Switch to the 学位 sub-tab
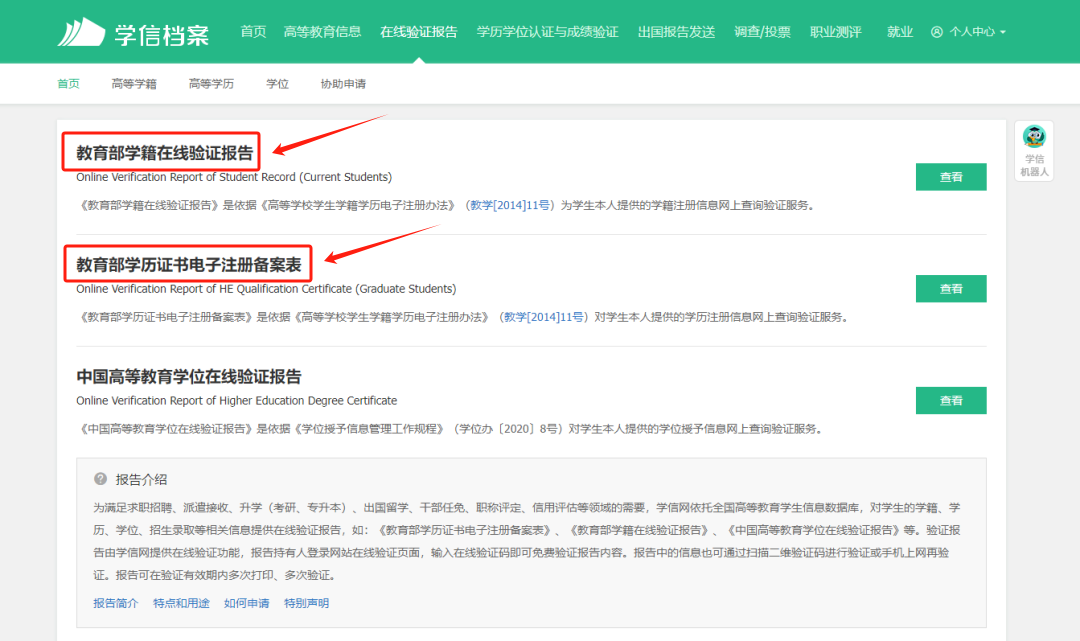Viewport: 1080px width, 641px height. click(278, 84)
